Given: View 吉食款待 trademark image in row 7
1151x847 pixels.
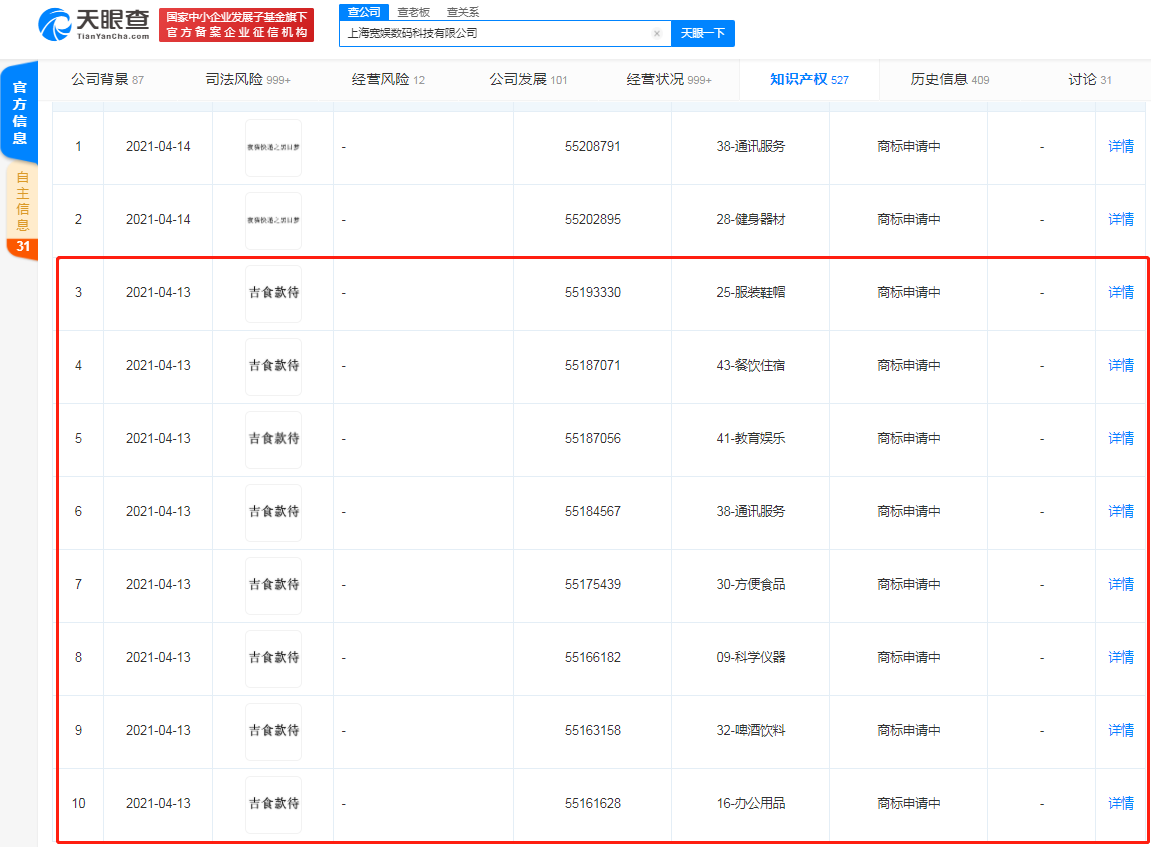Looking at the screenshot, I should [x=273, y=585].
